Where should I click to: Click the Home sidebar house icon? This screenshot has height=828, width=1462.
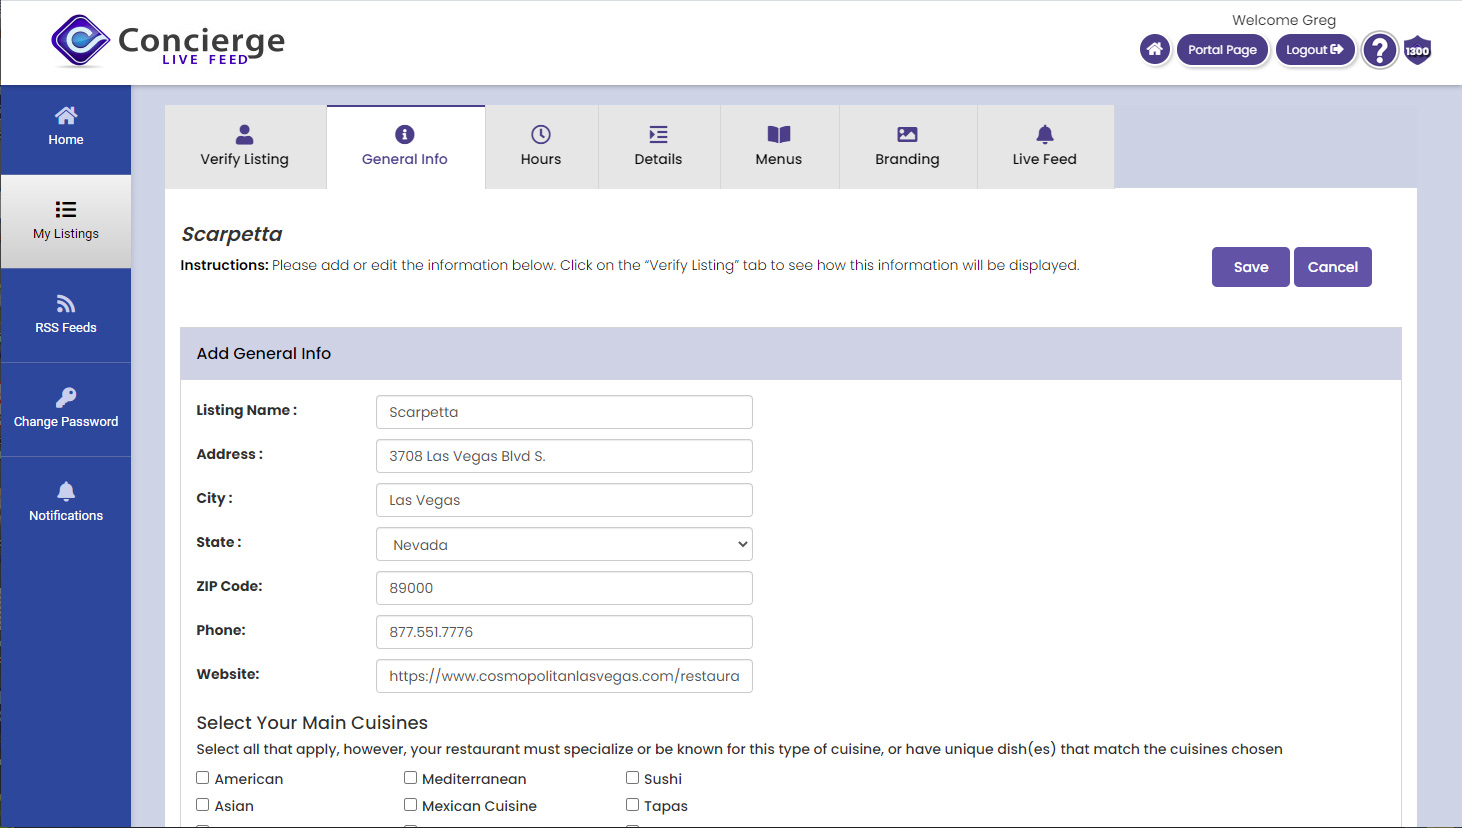(x=66, y=115)
